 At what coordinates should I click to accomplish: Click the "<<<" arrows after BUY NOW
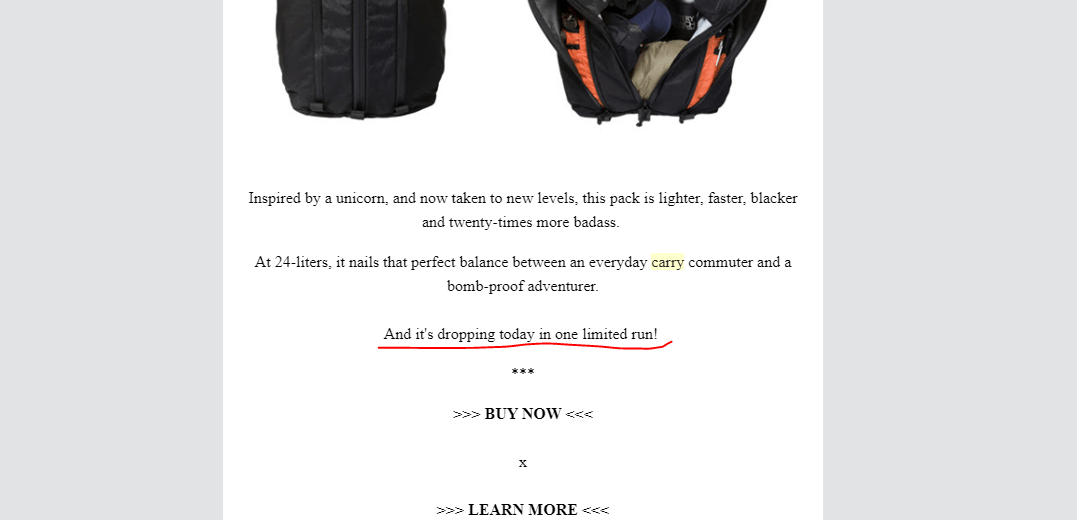[579, 414]
